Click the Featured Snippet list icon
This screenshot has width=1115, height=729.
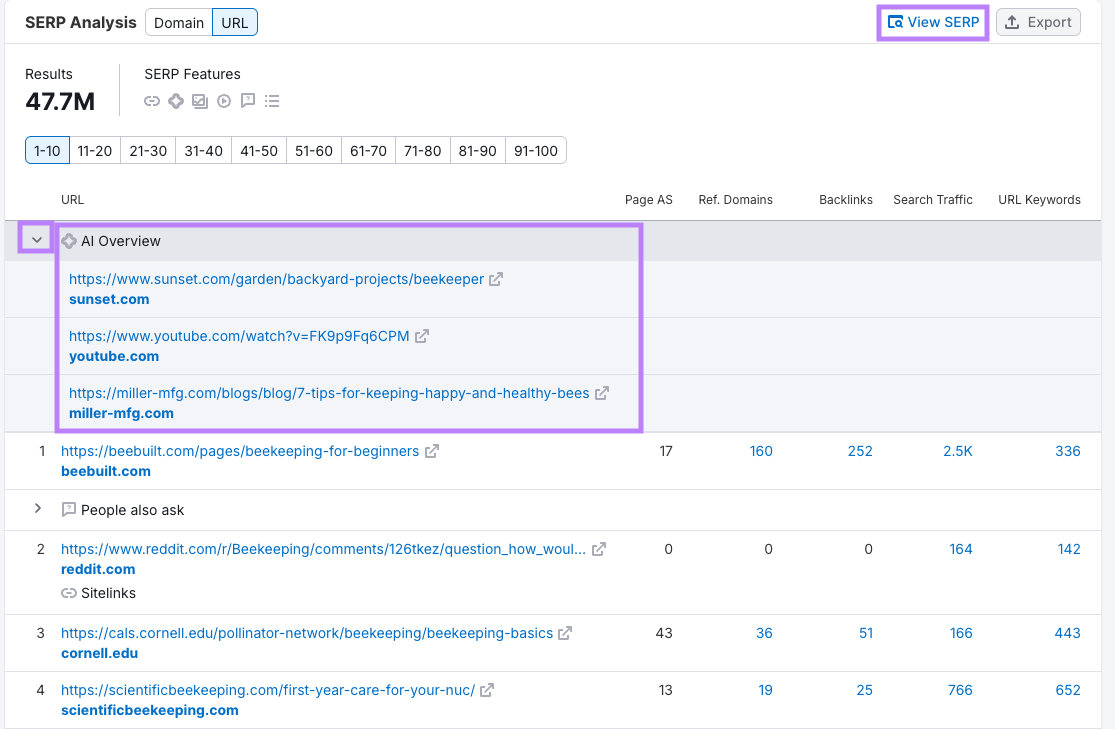[272, 100]
